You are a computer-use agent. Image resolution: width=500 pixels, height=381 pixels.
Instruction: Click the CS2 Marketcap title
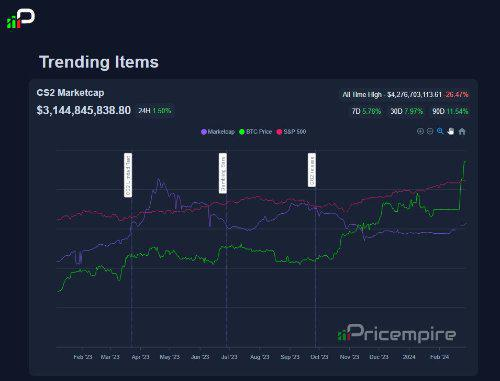[70, 93]
